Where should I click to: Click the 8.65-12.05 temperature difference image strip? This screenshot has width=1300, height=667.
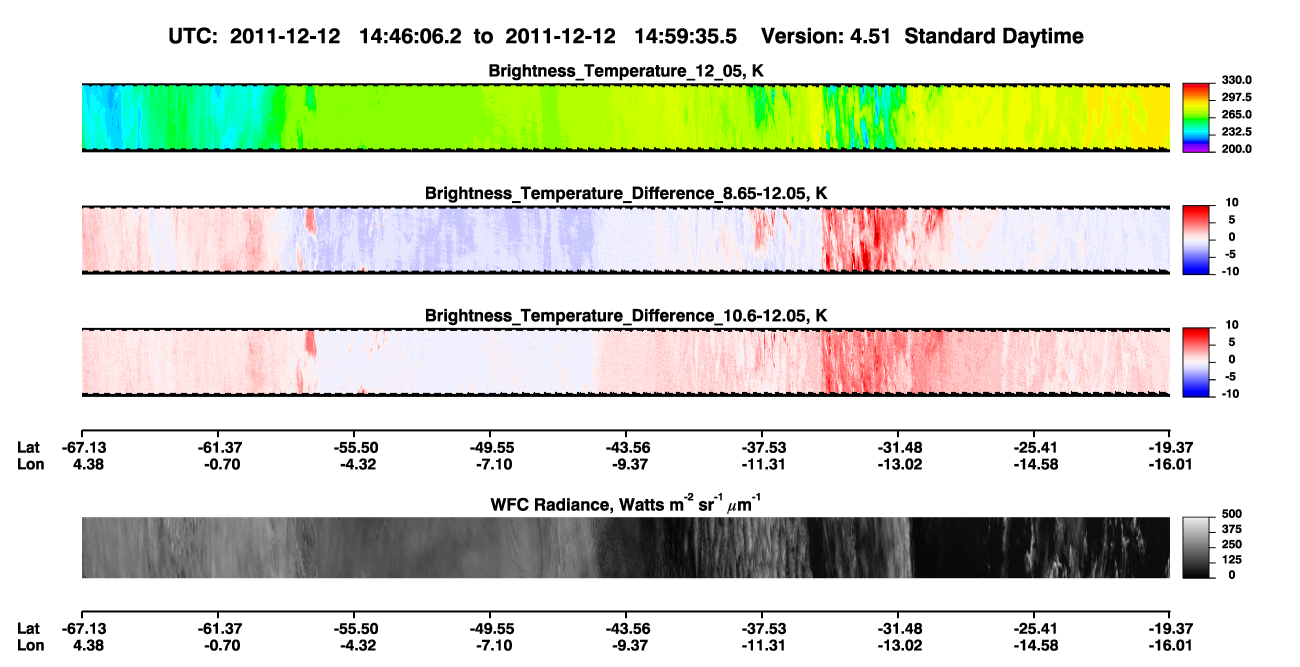click(x=625, y=239)
